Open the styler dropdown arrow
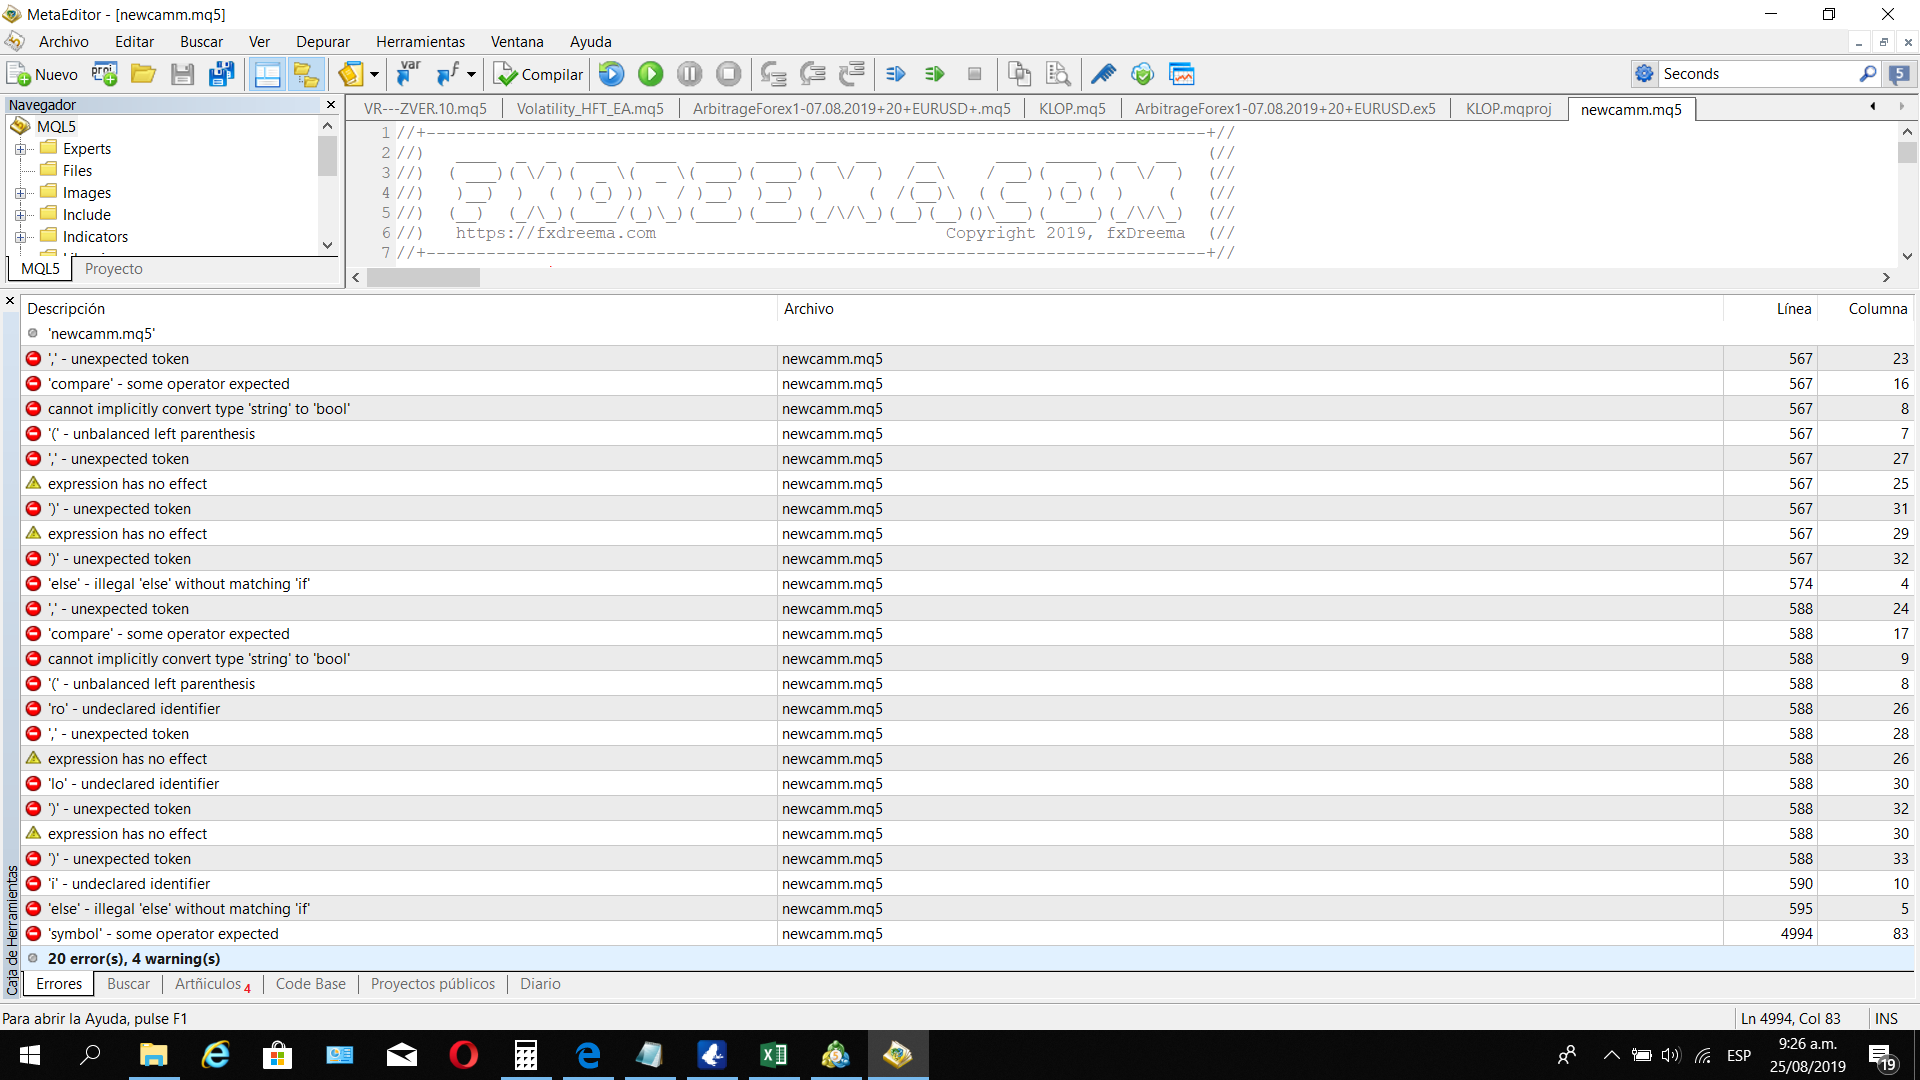The image size is (1920, 1080). tap(374, 74)
